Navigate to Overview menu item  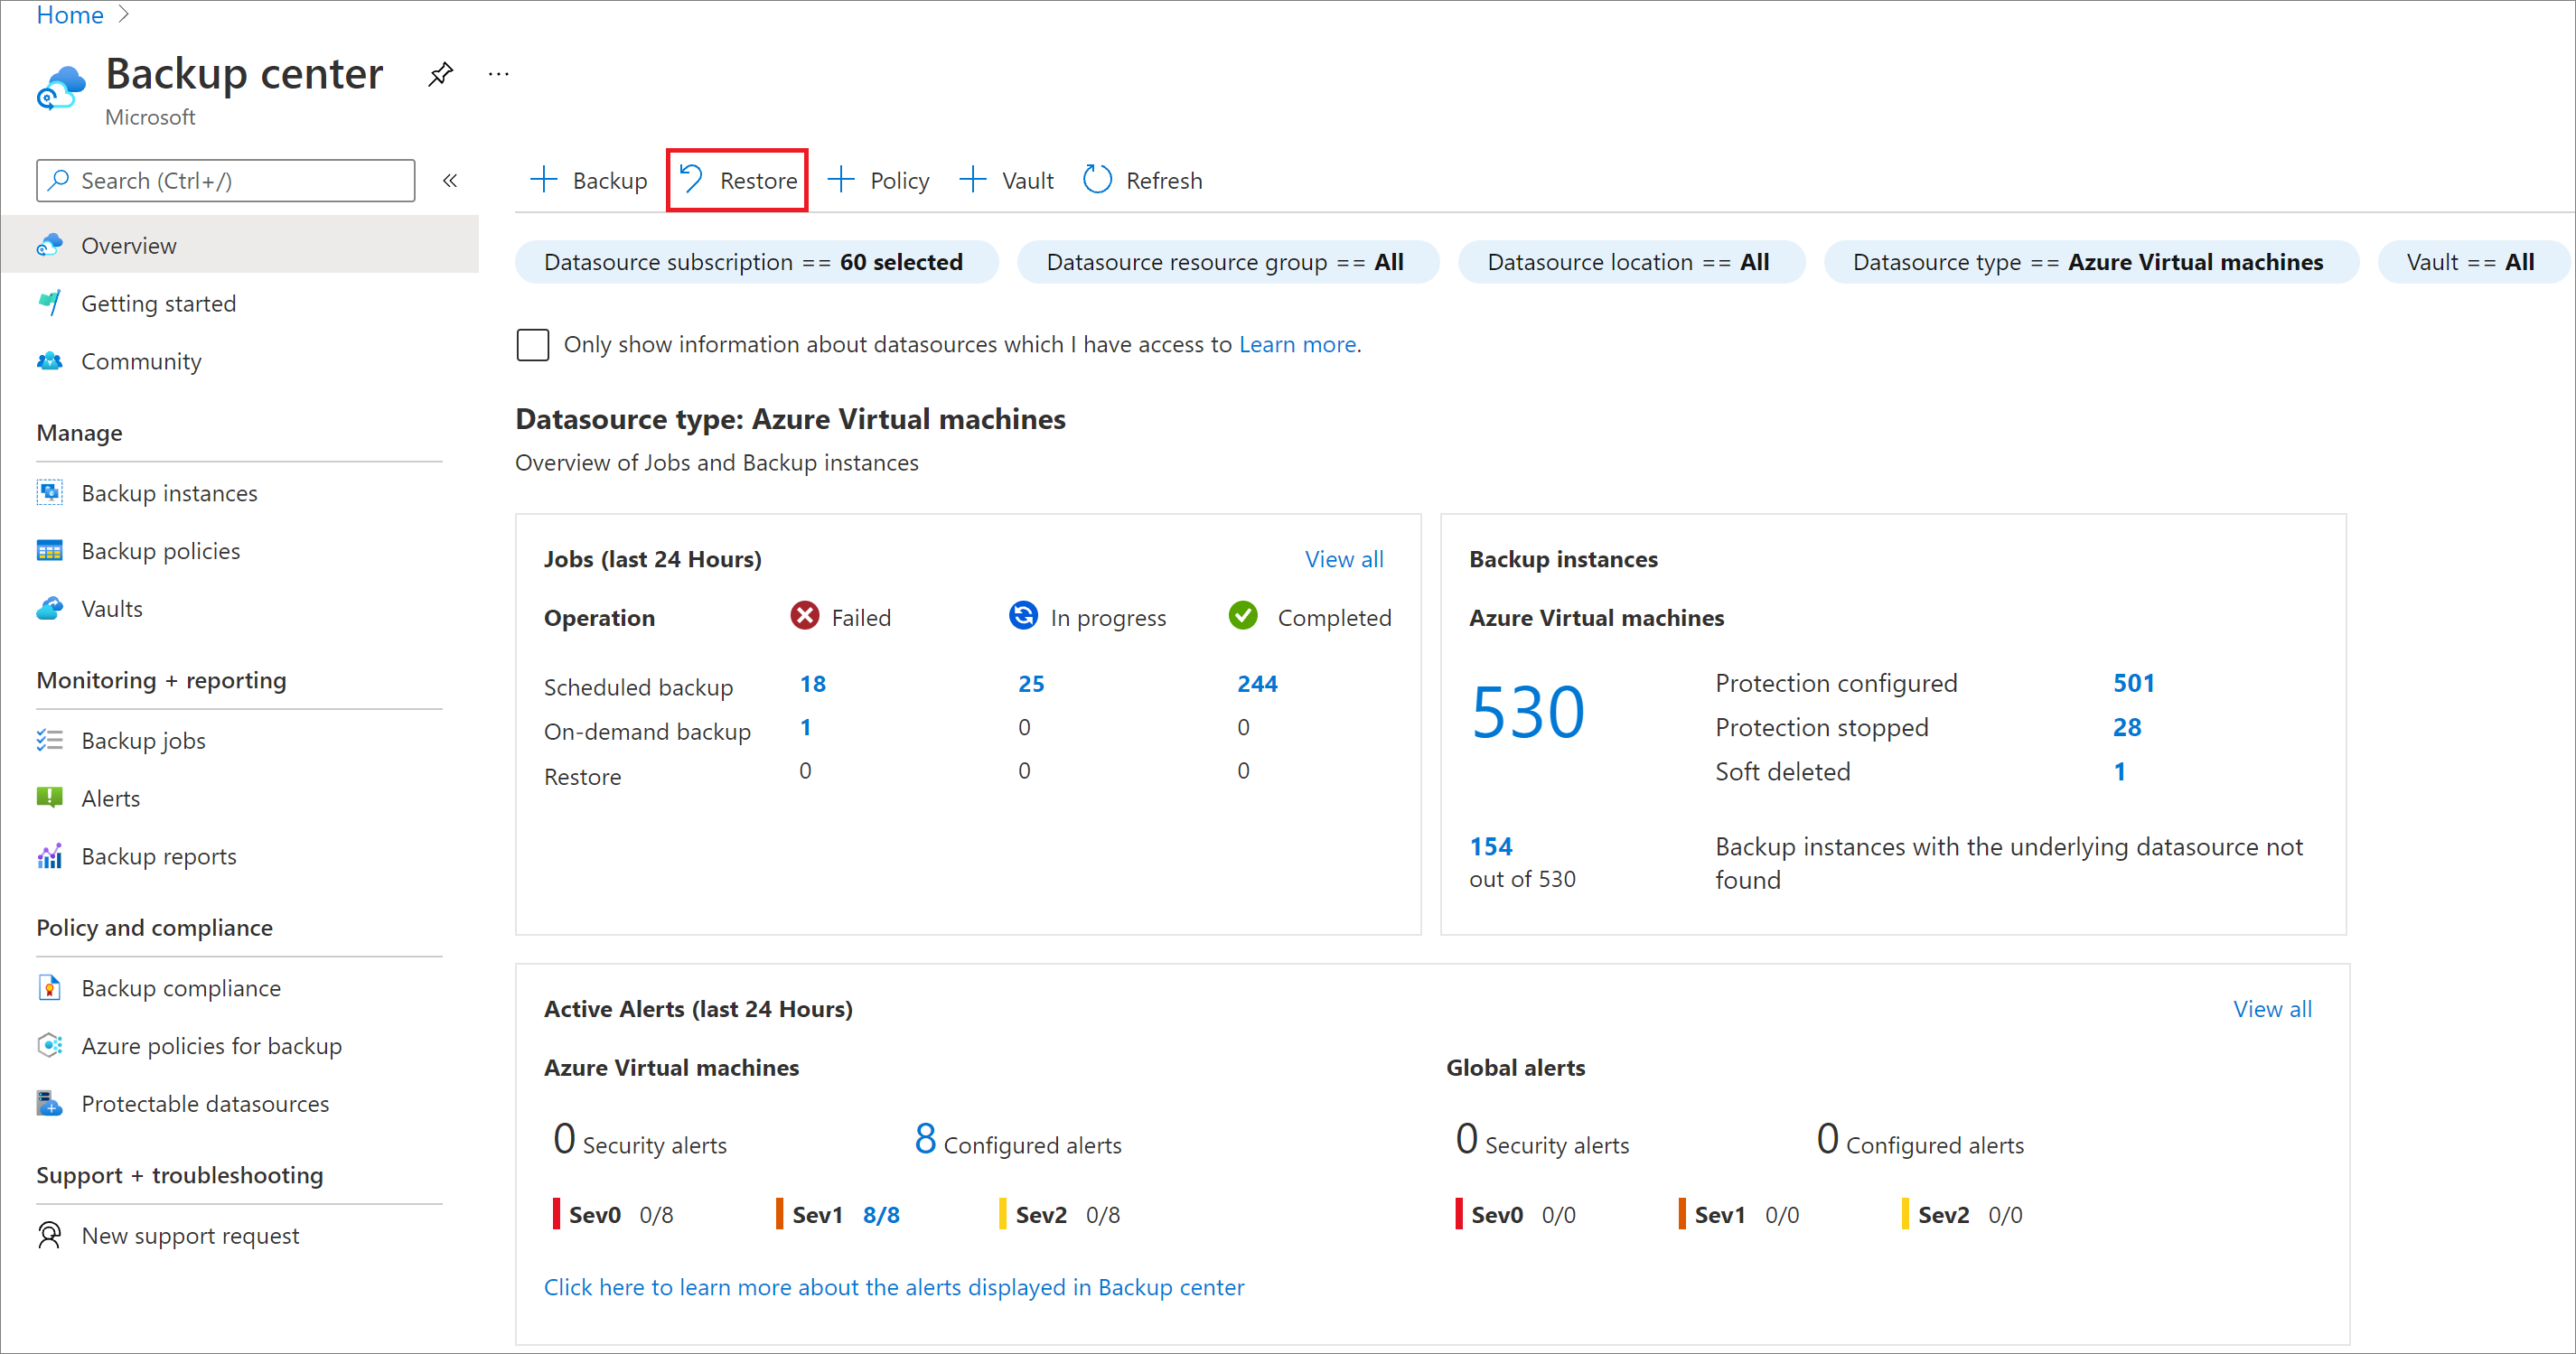(x=129, y=244)
